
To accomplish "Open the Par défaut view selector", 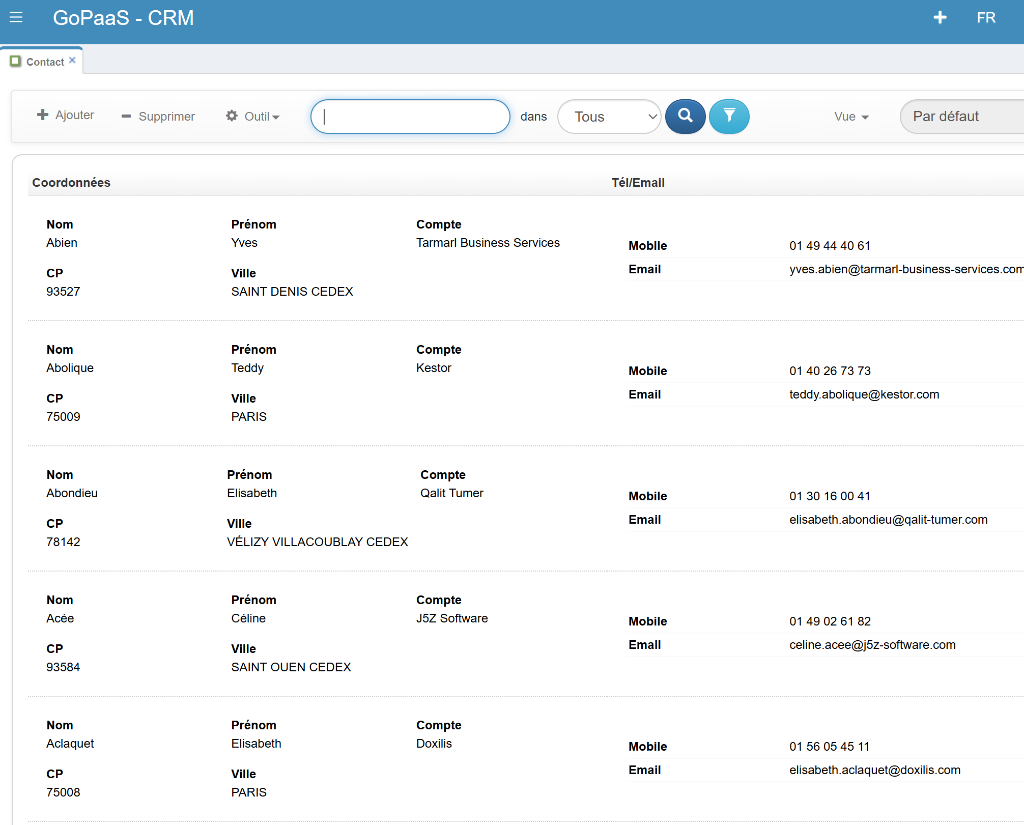I will pyautogui.click(x=961, y=116).
